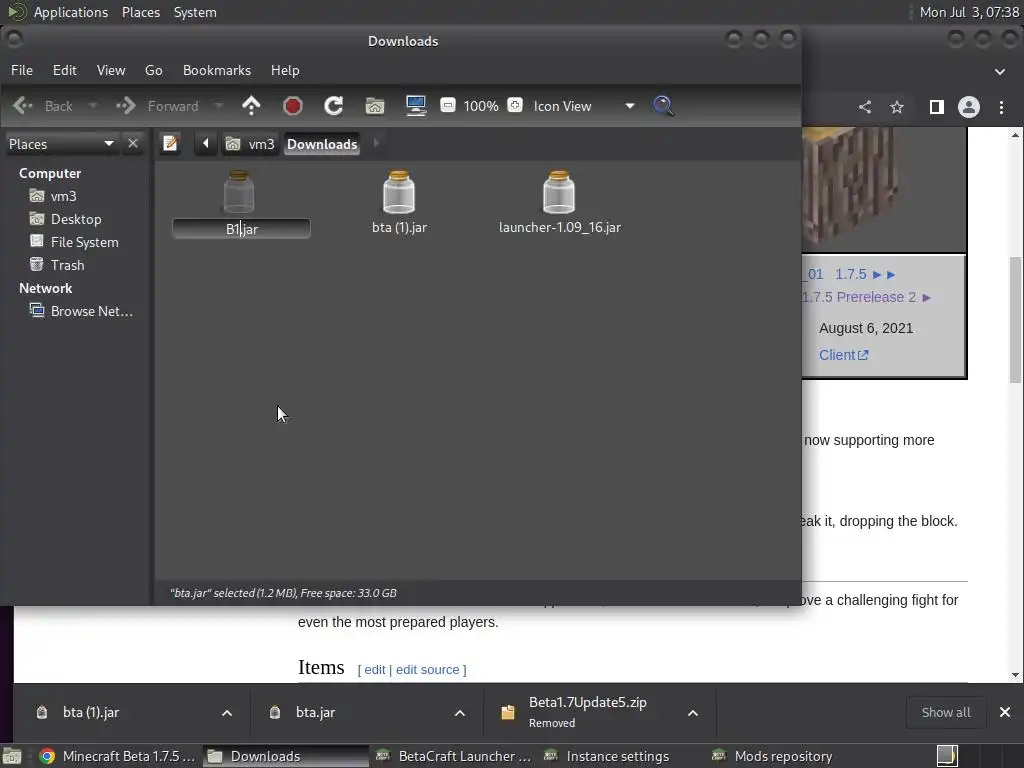Open Applications menu in top panel
Screen dimensions: 1024x768
click(x=71, y=12)
